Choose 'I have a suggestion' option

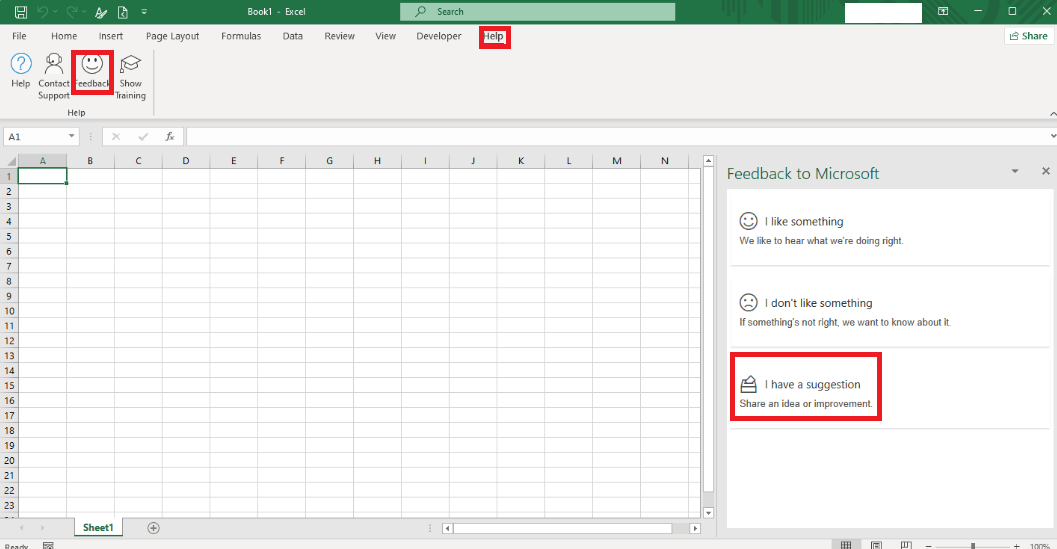coord(890,393)
